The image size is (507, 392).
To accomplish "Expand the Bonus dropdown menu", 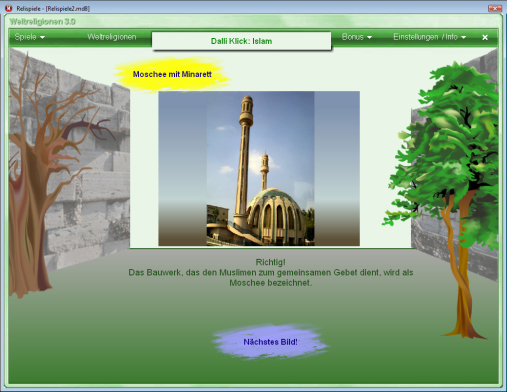I will [x=357, y=37].
